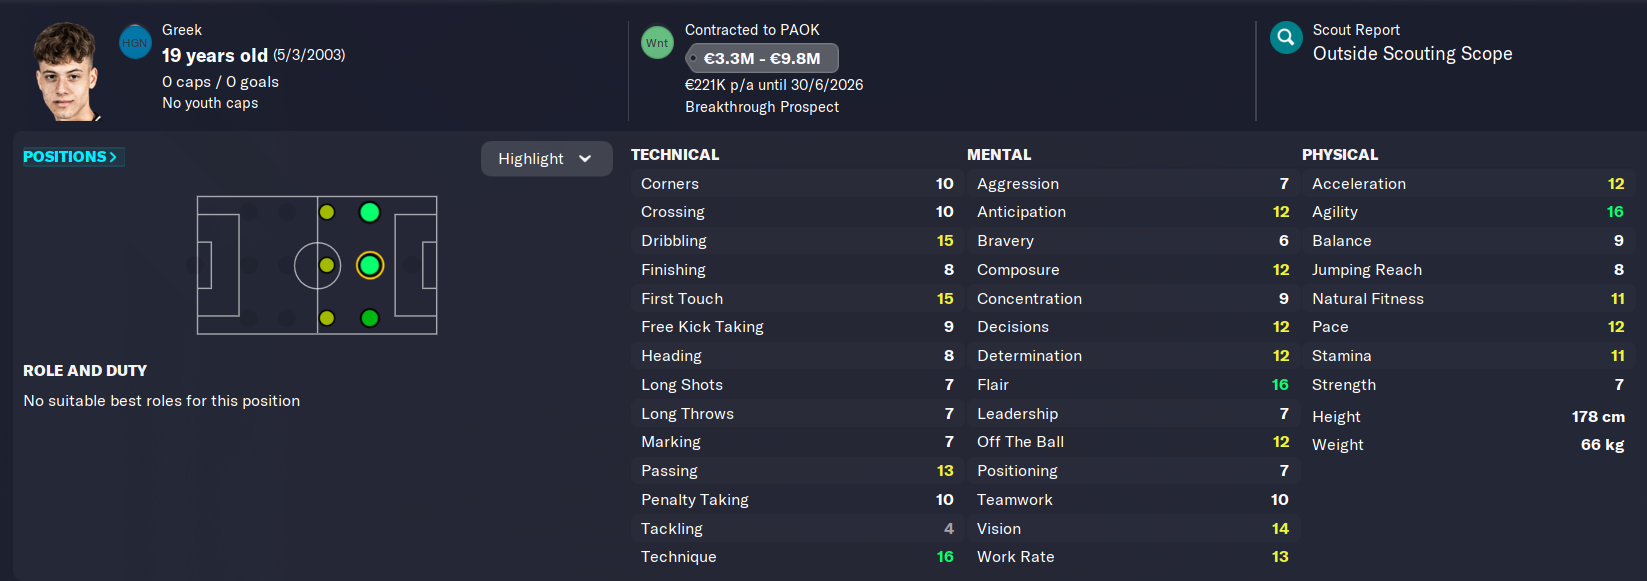The image size is (1647, 581).
Task: Open the Highlight dropdown
Action: (x=546, y=159)
